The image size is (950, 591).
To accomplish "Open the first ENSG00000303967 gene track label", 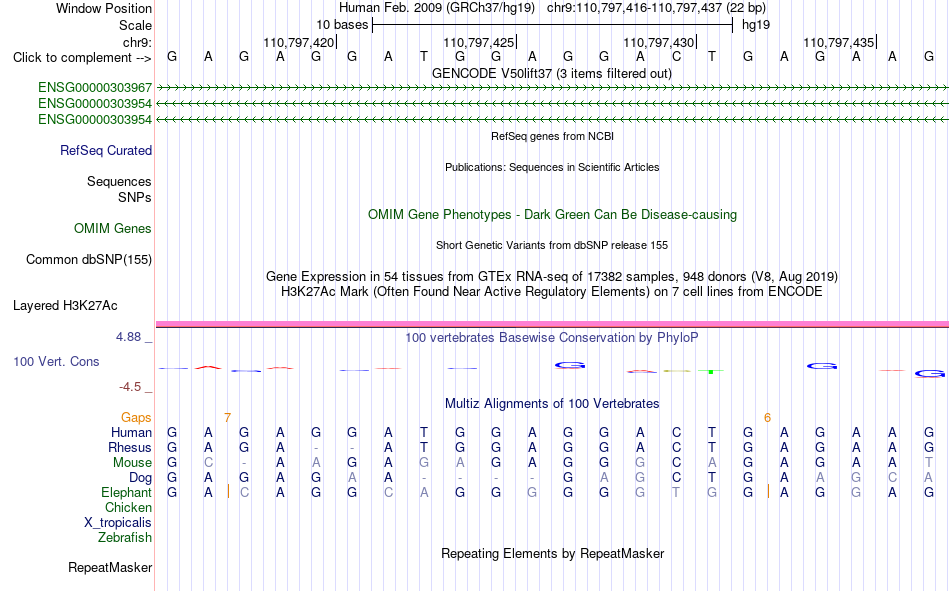I will pyautogui.click(x=95, y=88).
